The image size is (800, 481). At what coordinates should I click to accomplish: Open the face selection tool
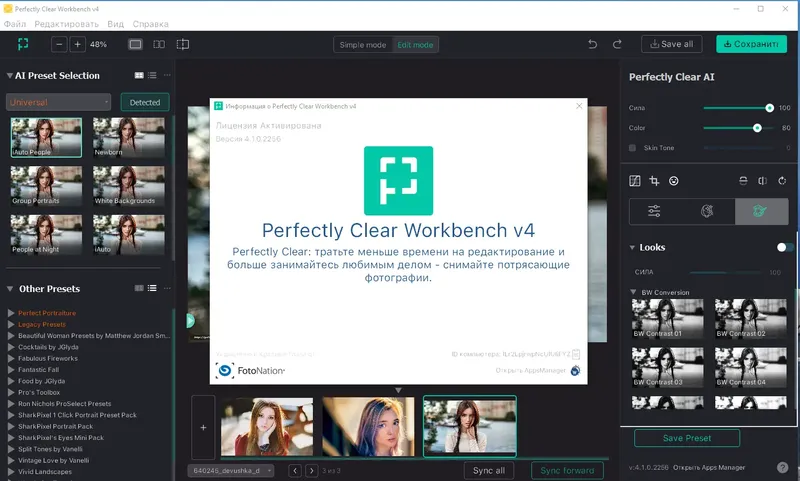[x=674, y=181]
